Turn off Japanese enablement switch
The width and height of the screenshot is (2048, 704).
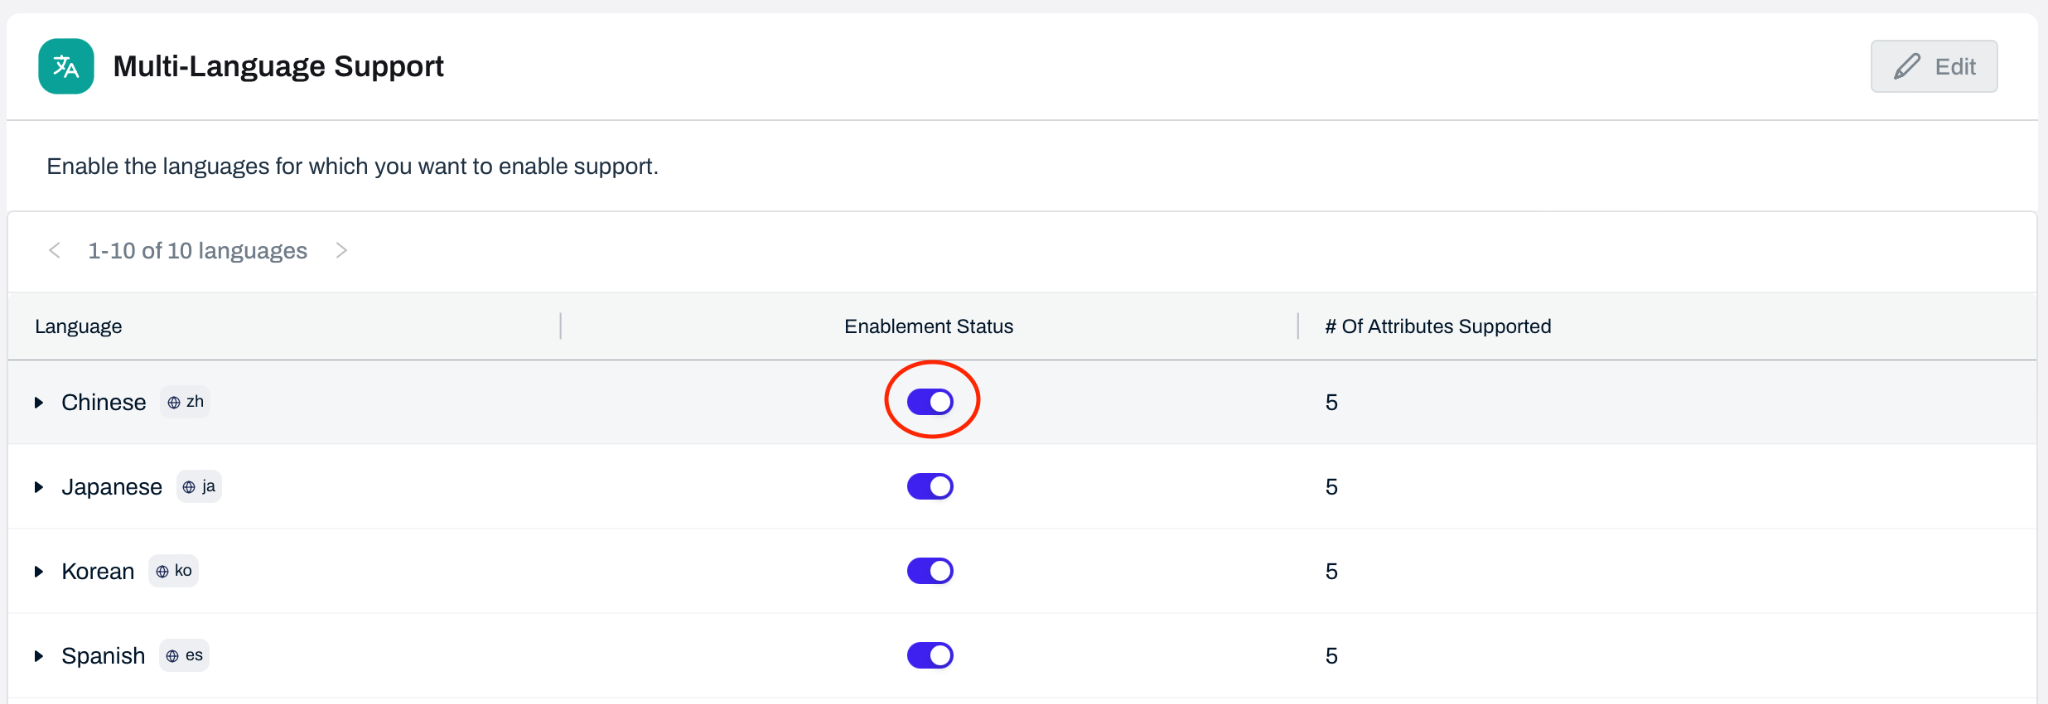click(x=930, y=487)
